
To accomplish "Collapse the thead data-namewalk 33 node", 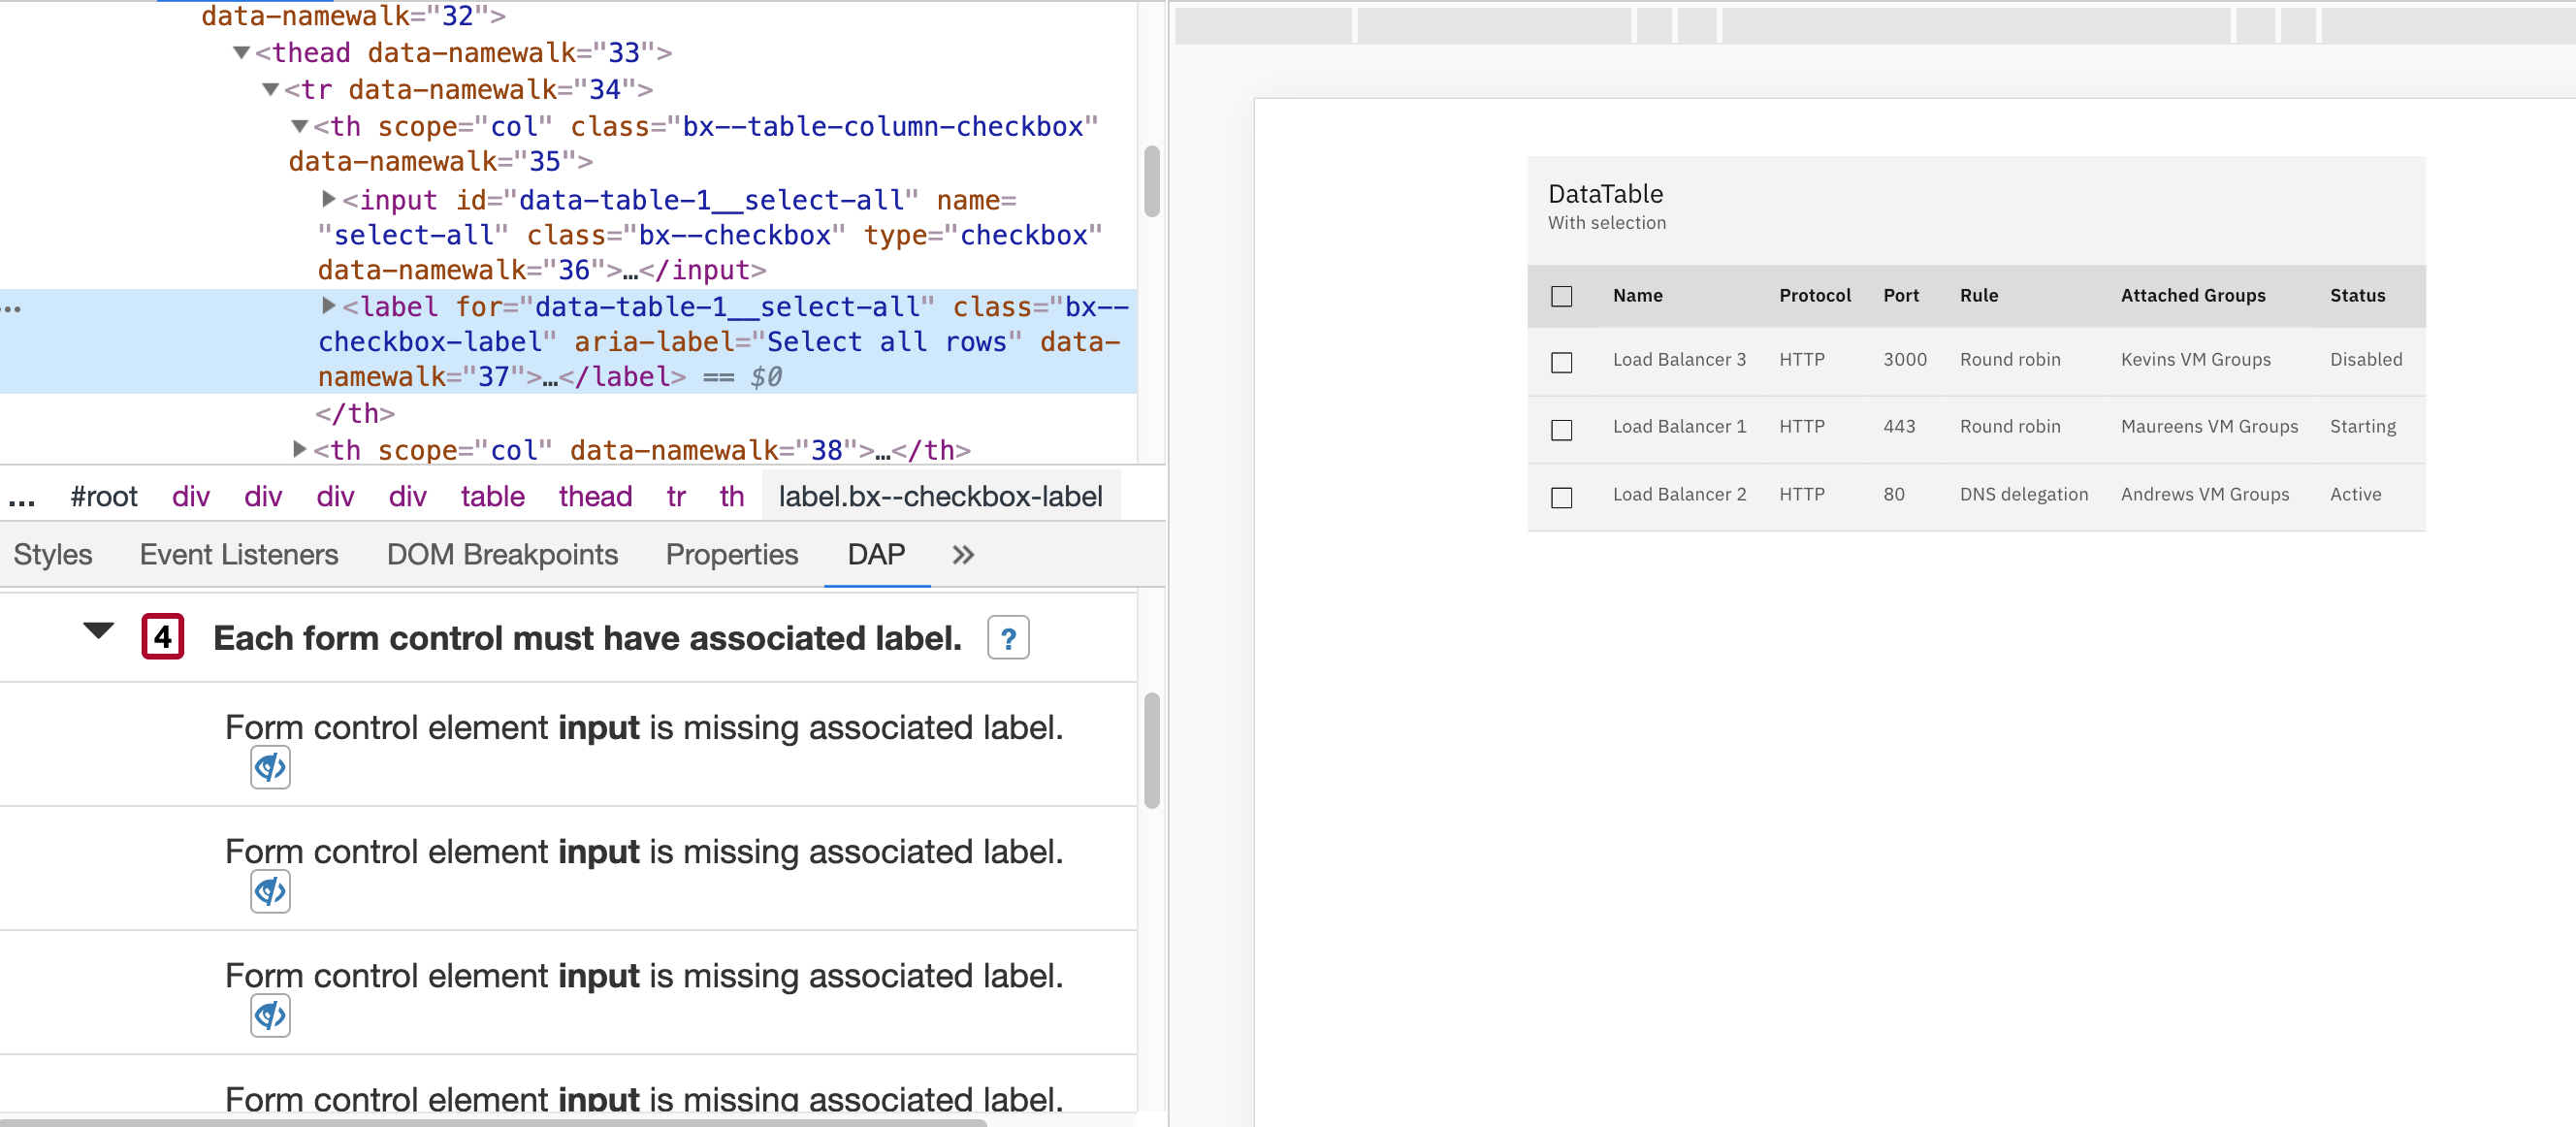I will pyautogui.click(x=241, y=53).
